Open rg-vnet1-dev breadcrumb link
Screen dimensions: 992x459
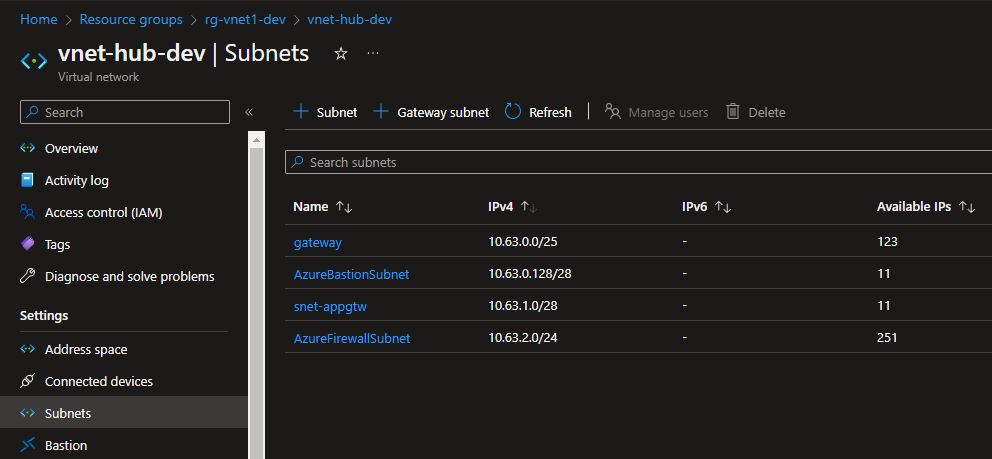[245, 20]
